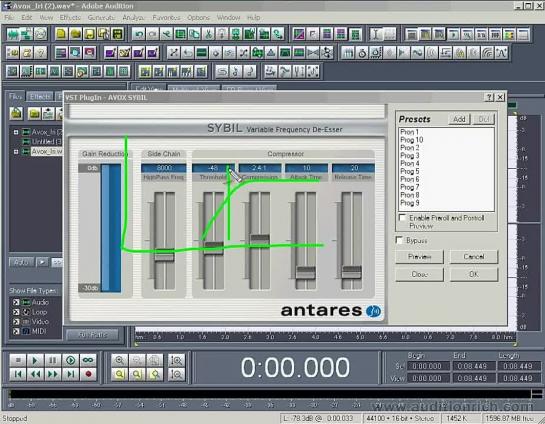This screenshot has height=424, width=545.
Task: Toggle Audio file type checkbox
Action: tap(16, 302)
